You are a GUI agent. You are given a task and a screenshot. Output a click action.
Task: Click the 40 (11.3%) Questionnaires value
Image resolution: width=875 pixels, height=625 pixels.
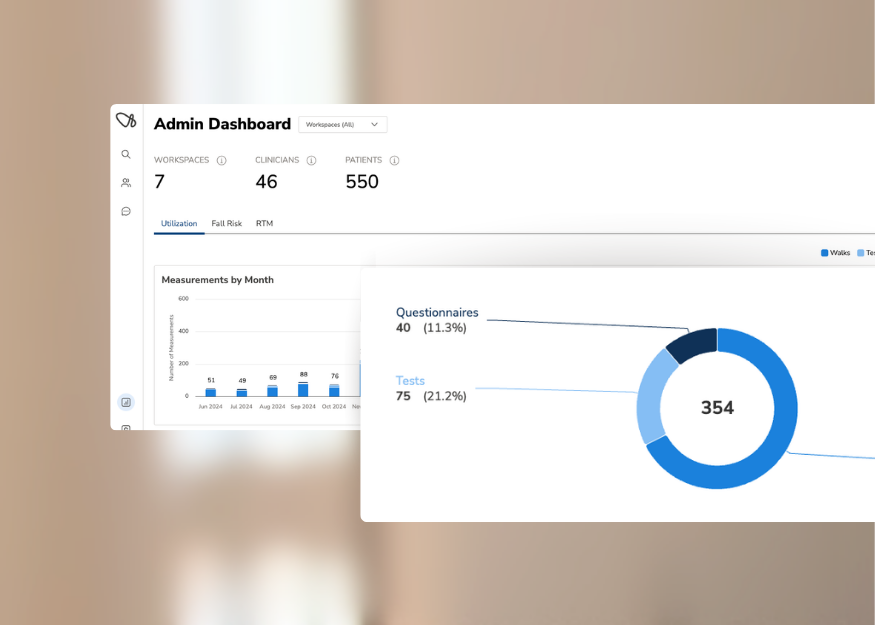tap(431, 328)
